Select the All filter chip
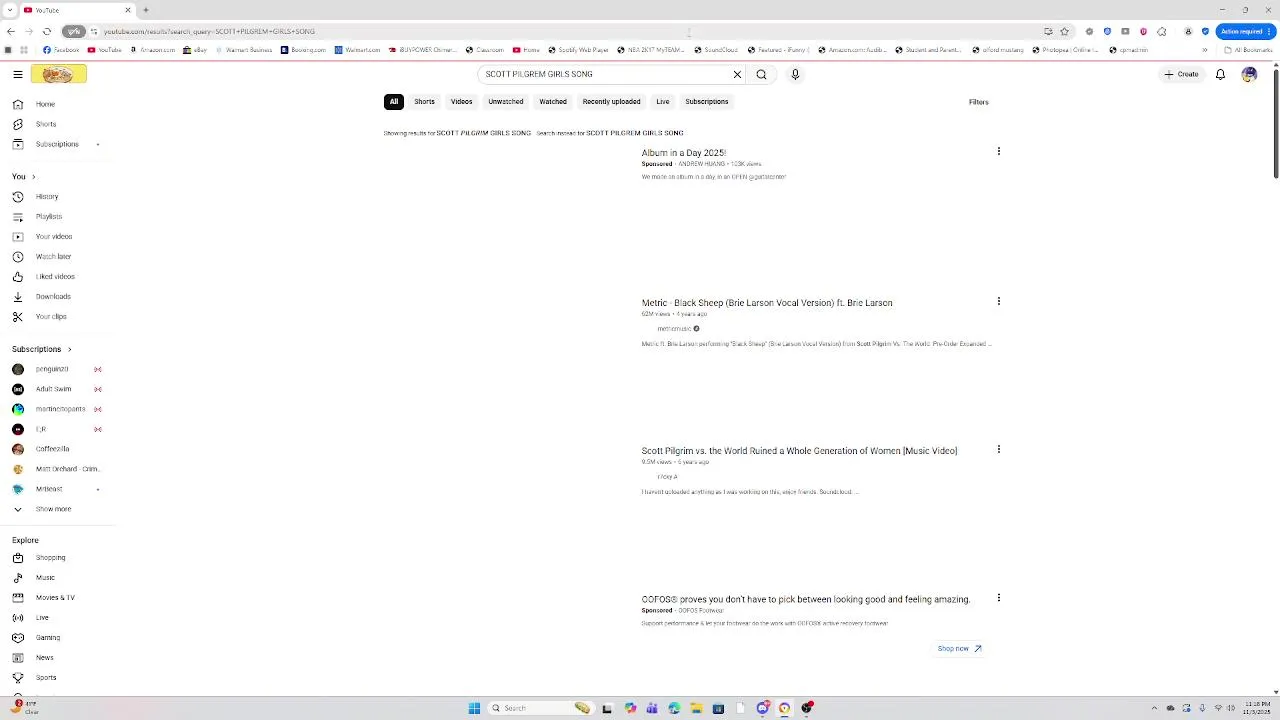Screen dimensions: 1280x720 (394, 101)
